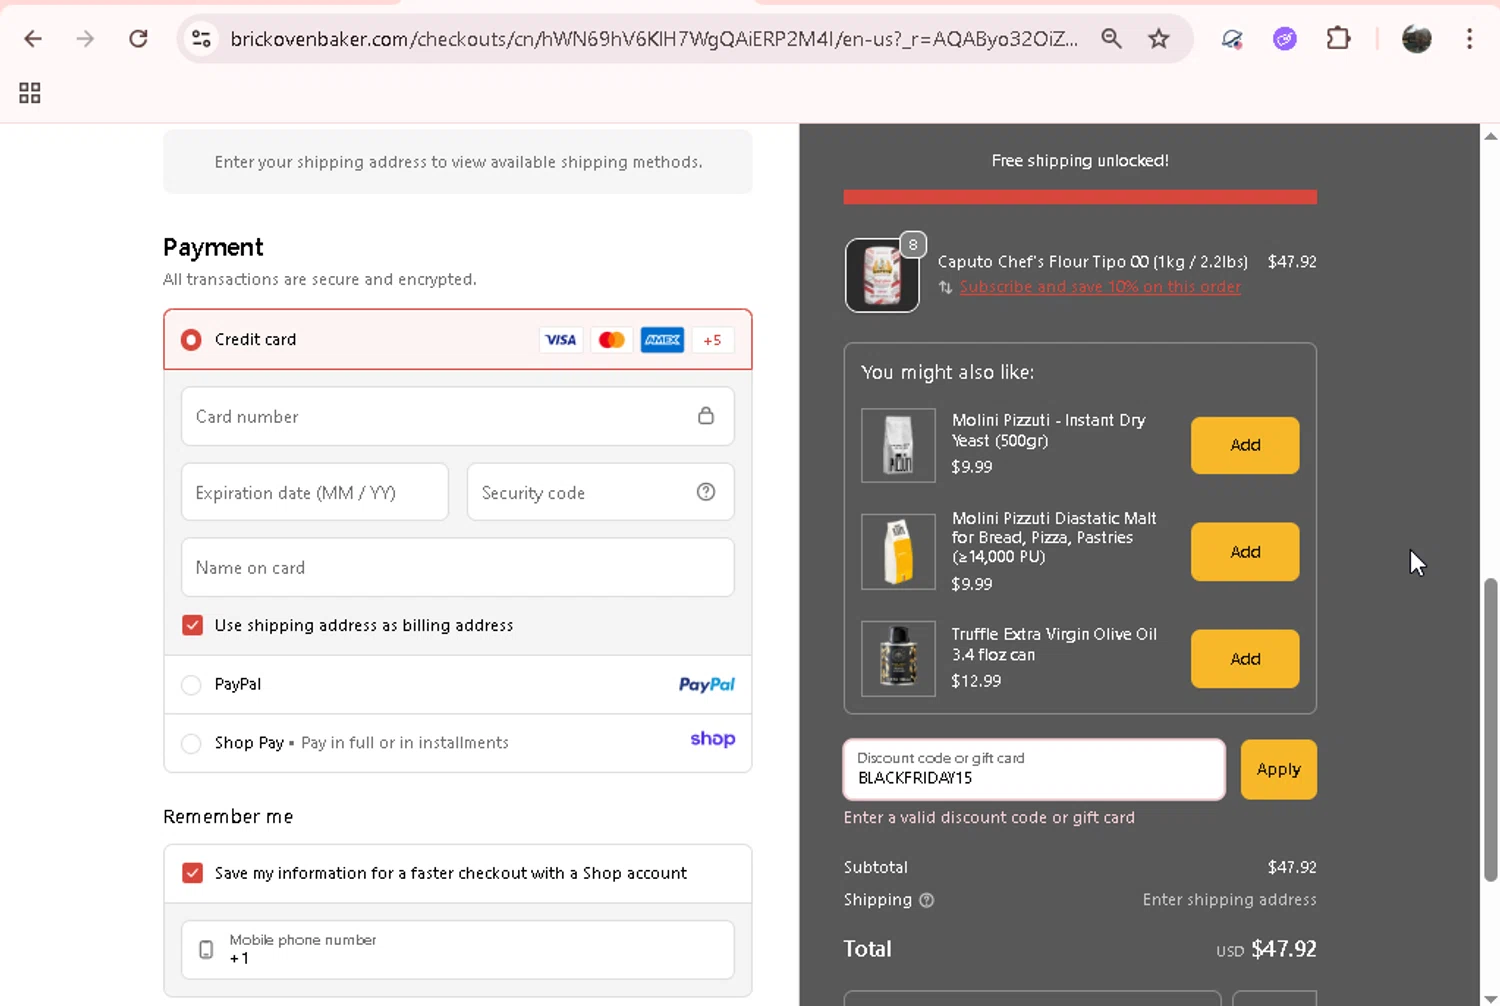This screenshot has width=1500, height=1006.
Task: Click the 'Enter shipping address' text
Action: click(x=1229, y=900)
